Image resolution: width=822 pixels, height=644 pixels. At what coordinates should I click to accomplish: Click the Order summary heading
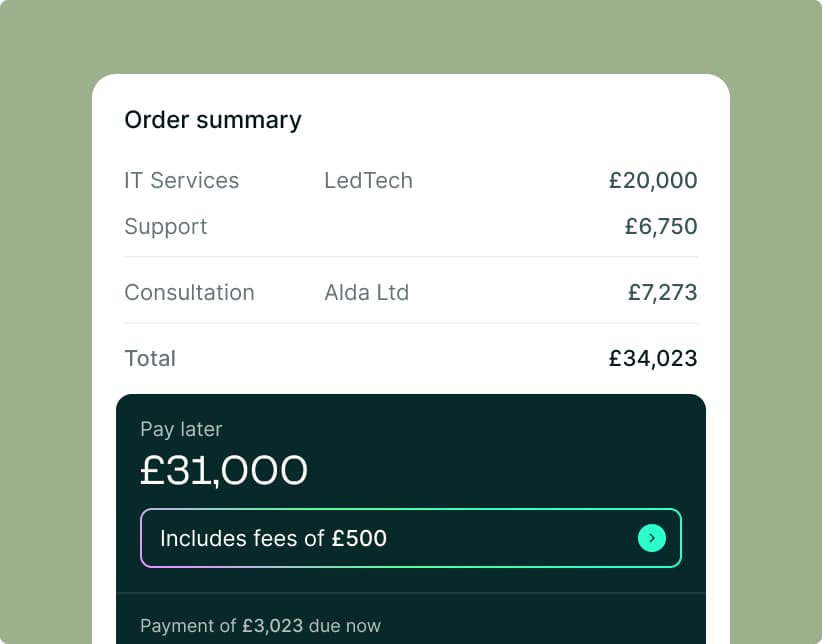(x=213, y=120)
